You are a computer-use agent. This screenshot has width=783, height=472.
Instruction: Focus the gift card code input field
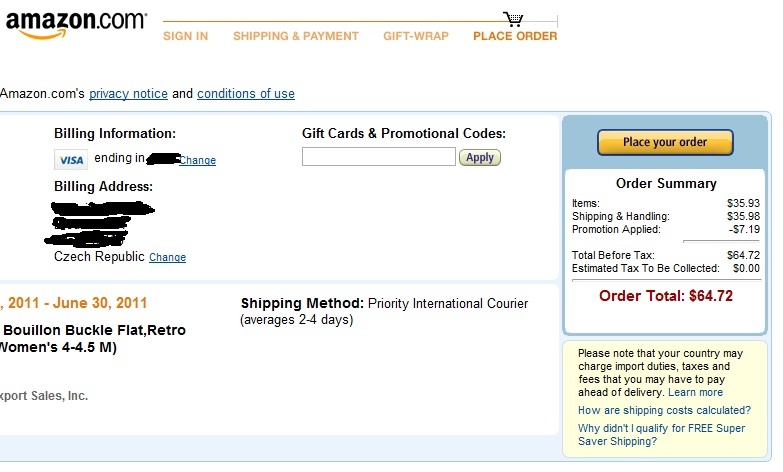(378, 157)
